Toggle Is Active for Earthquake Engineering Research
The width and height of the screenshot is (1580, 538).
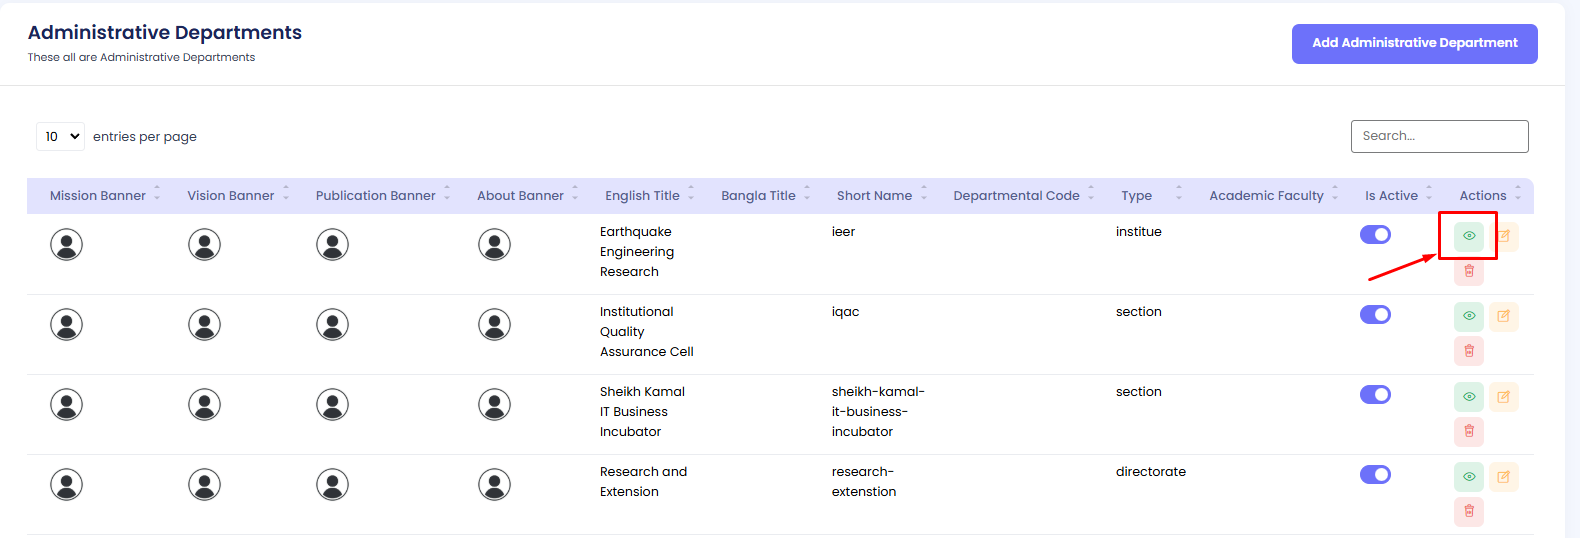click(x=1375, y=235)
